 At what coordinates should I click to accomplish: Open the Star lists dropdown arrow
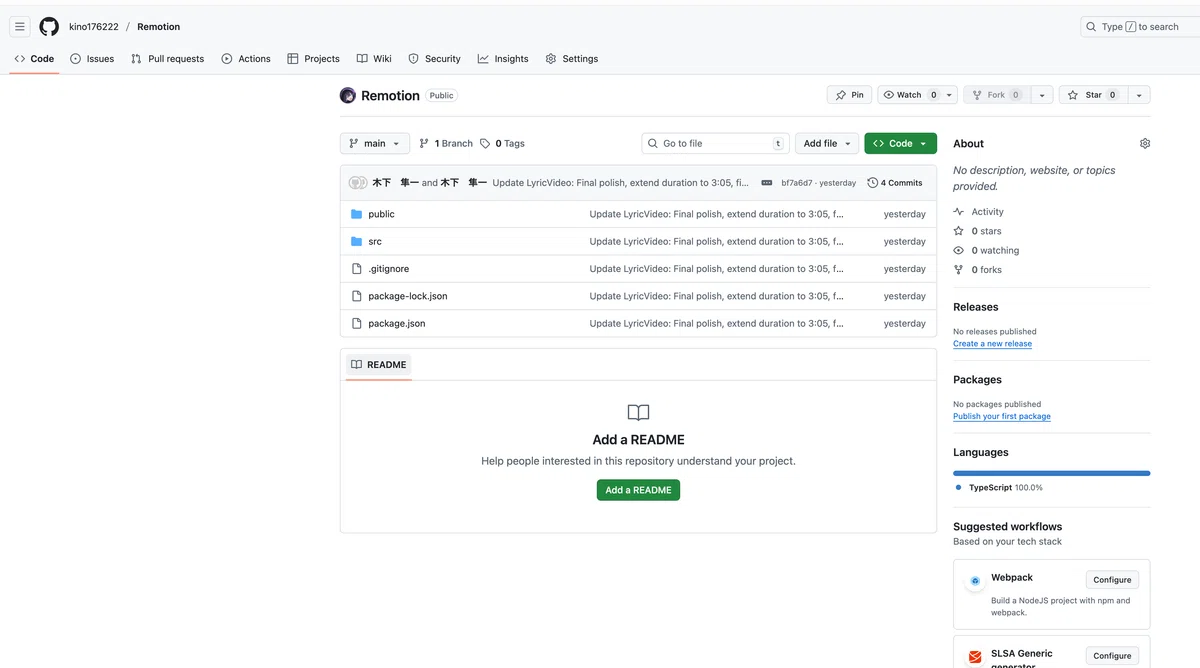[x=1138, y=95]
